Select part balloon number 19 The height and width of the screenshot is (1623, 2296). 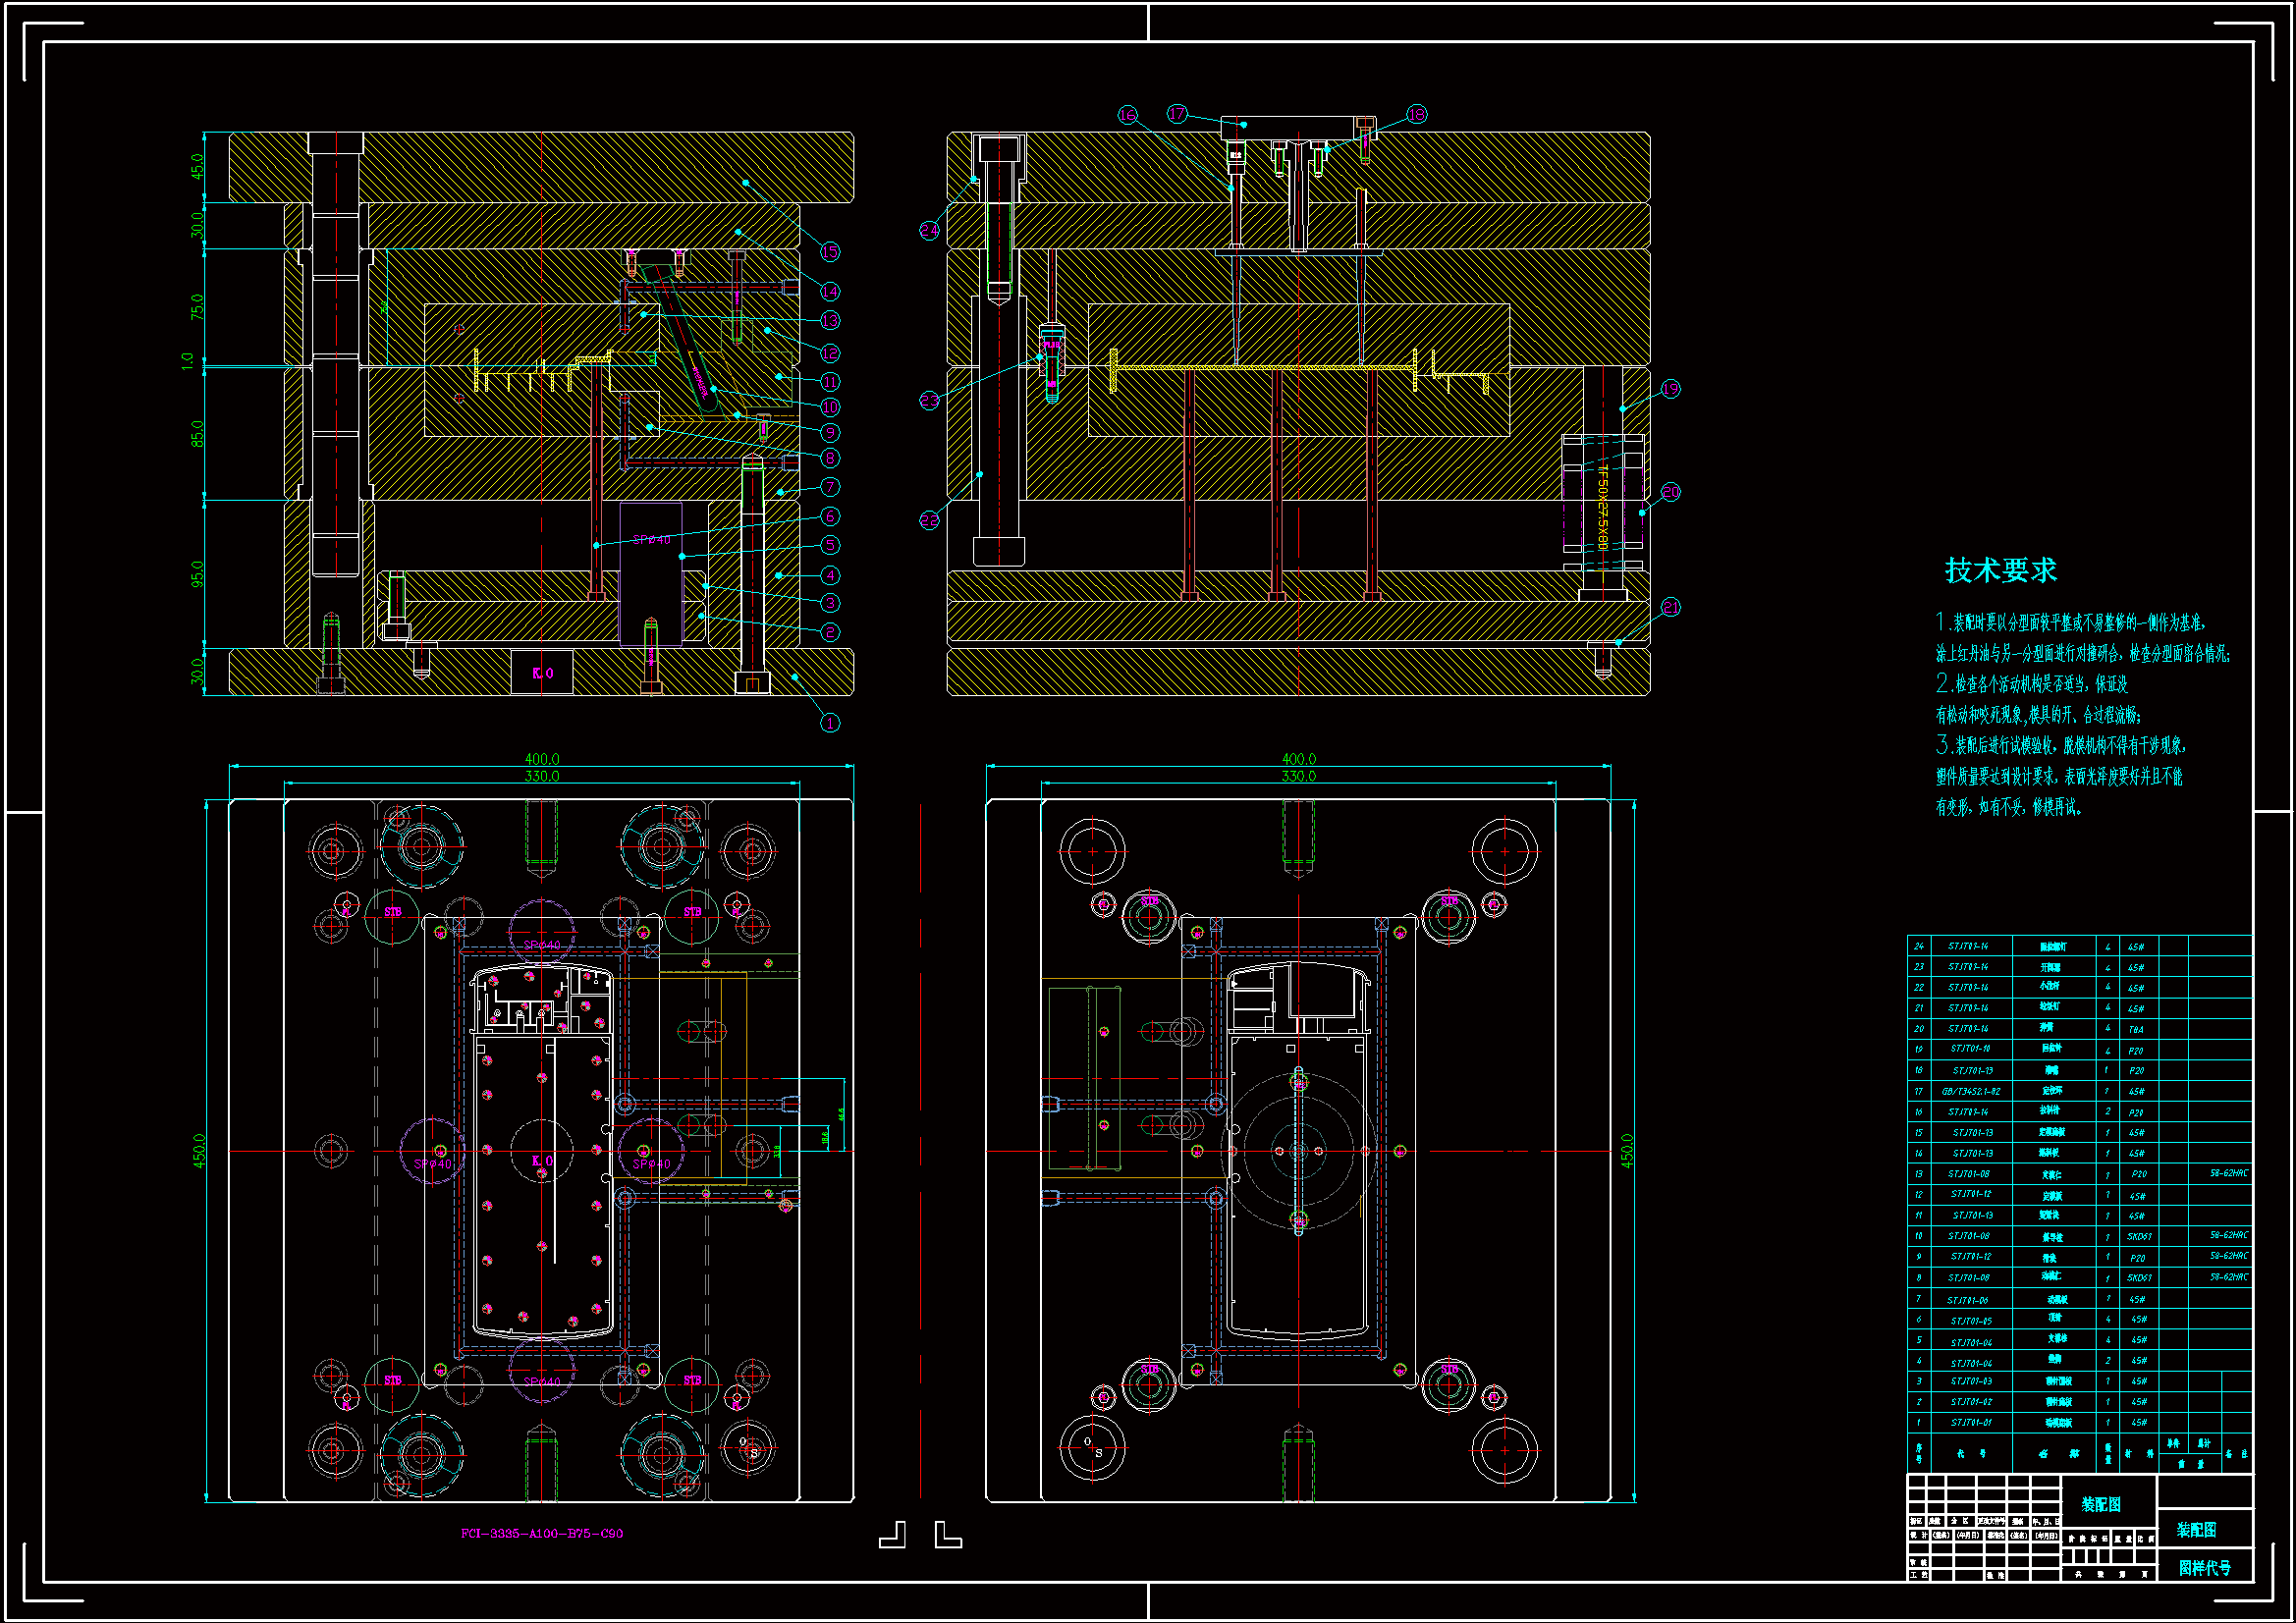[x=1670, y=389]
